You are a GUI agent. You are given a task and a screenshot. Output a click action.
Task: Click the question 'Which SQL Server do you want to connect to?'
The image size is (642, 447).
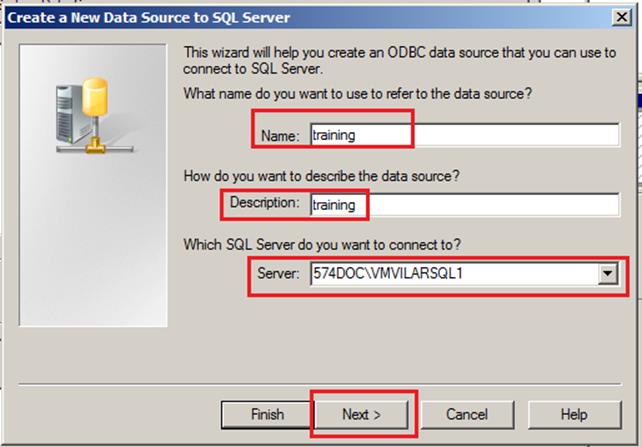point(322,245)
